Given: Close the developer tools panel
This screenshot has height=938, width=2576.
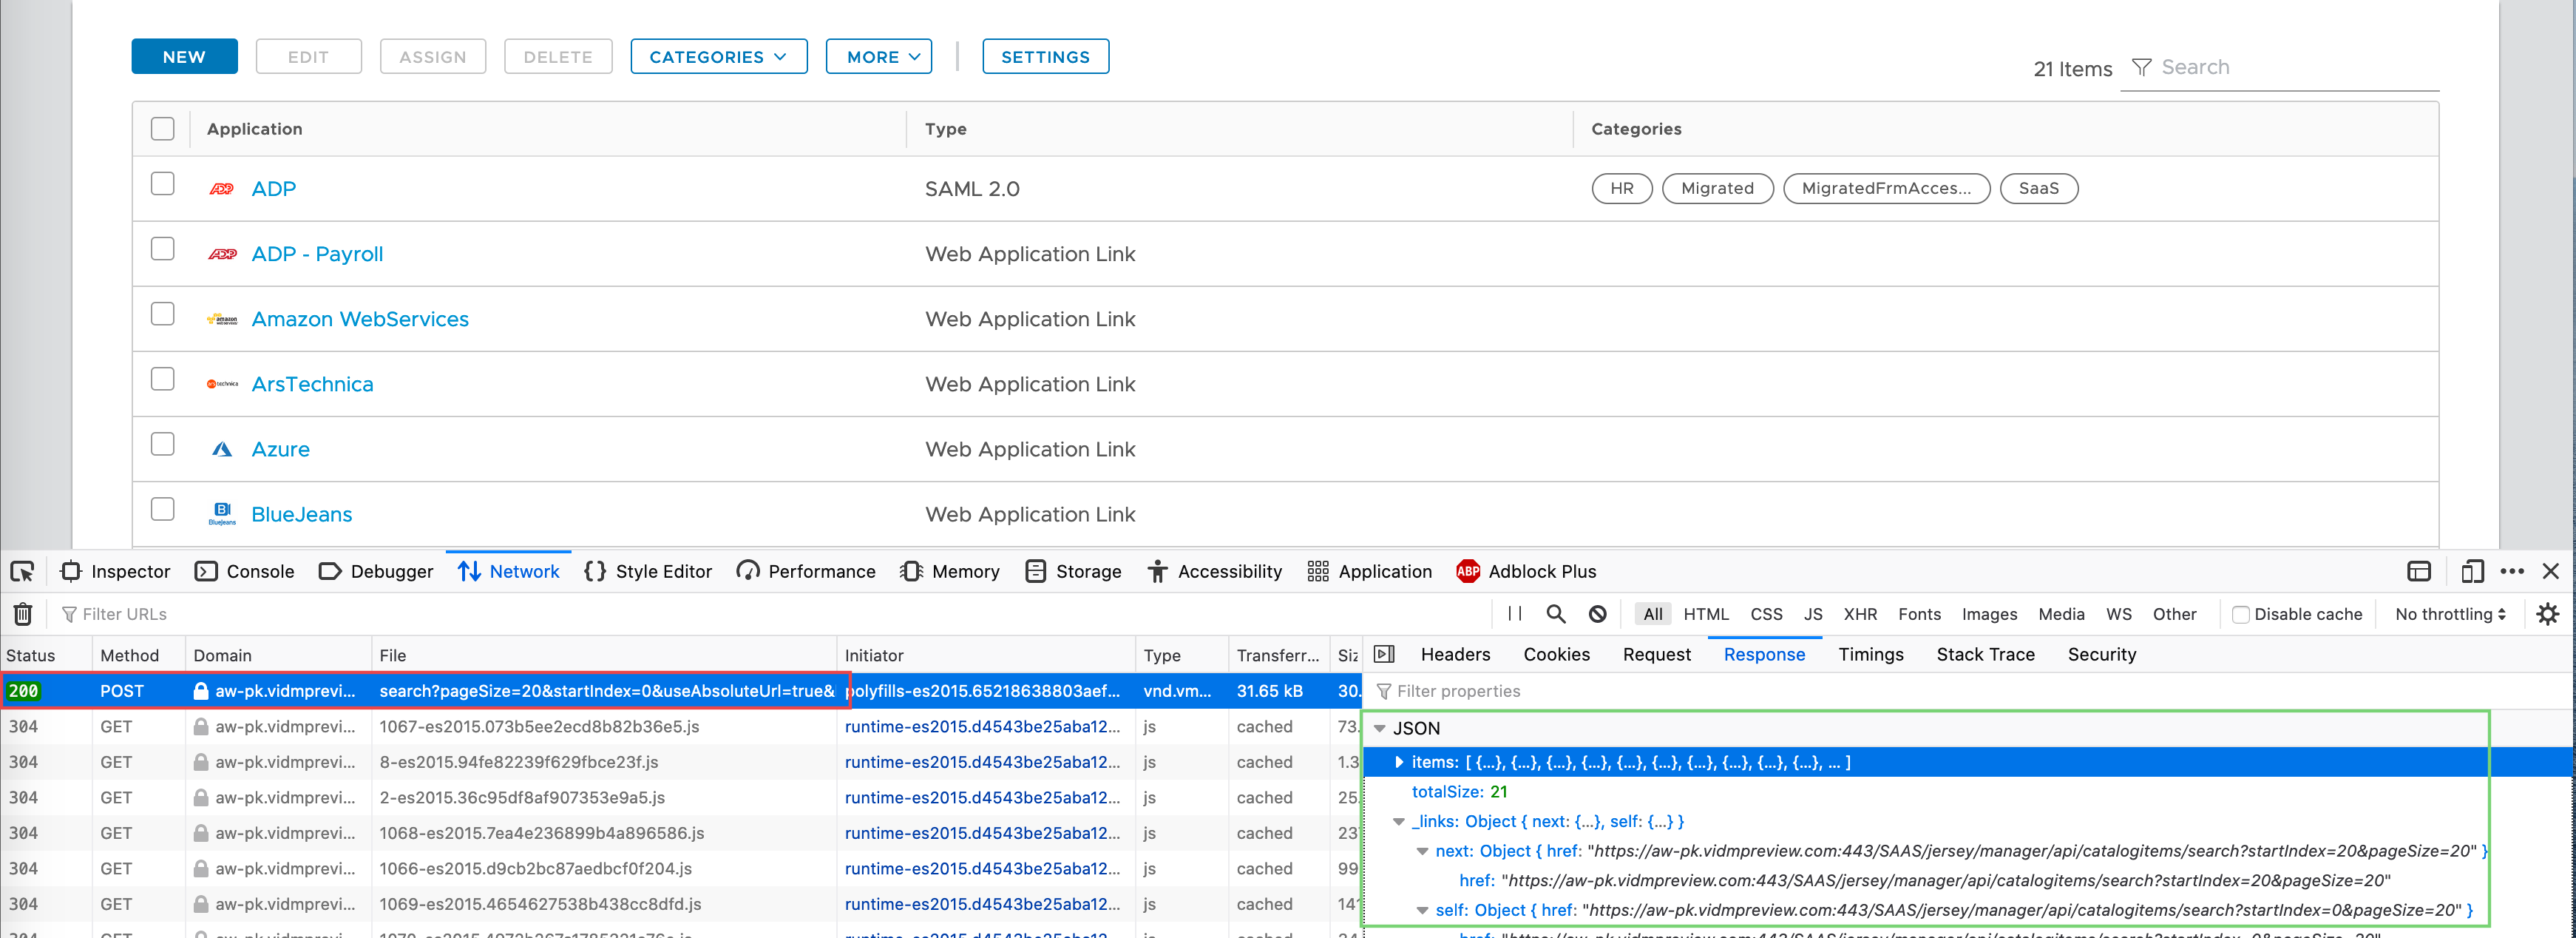Looking at the screenshot, I should [2551, 571].
